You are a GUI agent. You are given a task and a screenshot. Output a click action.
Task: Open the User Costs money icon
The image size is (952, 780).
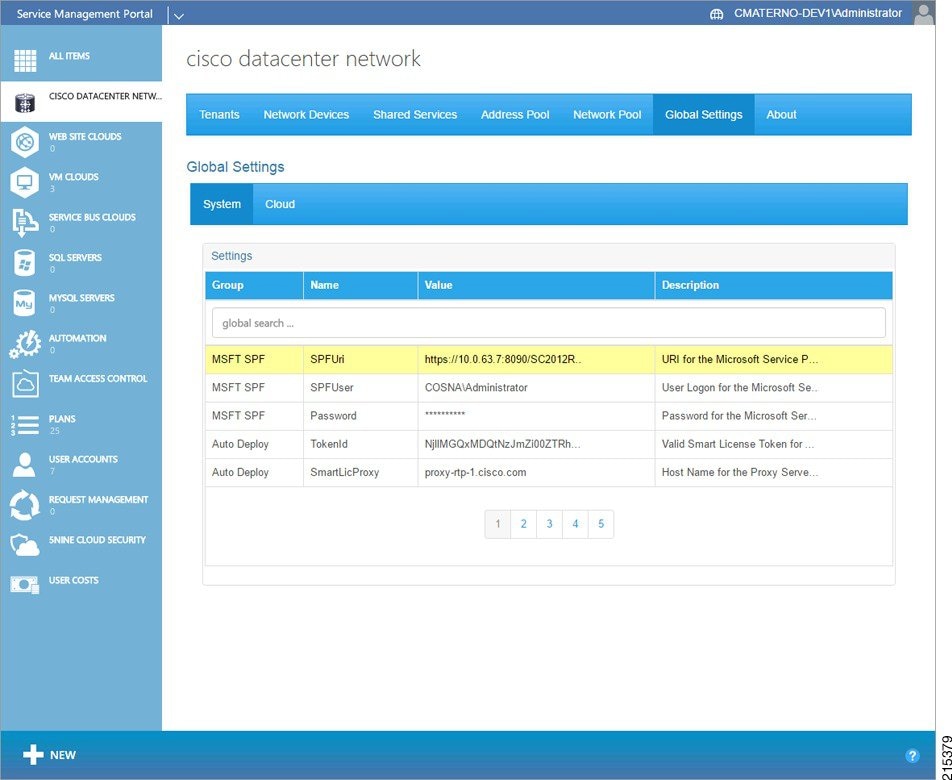(25, 585)
